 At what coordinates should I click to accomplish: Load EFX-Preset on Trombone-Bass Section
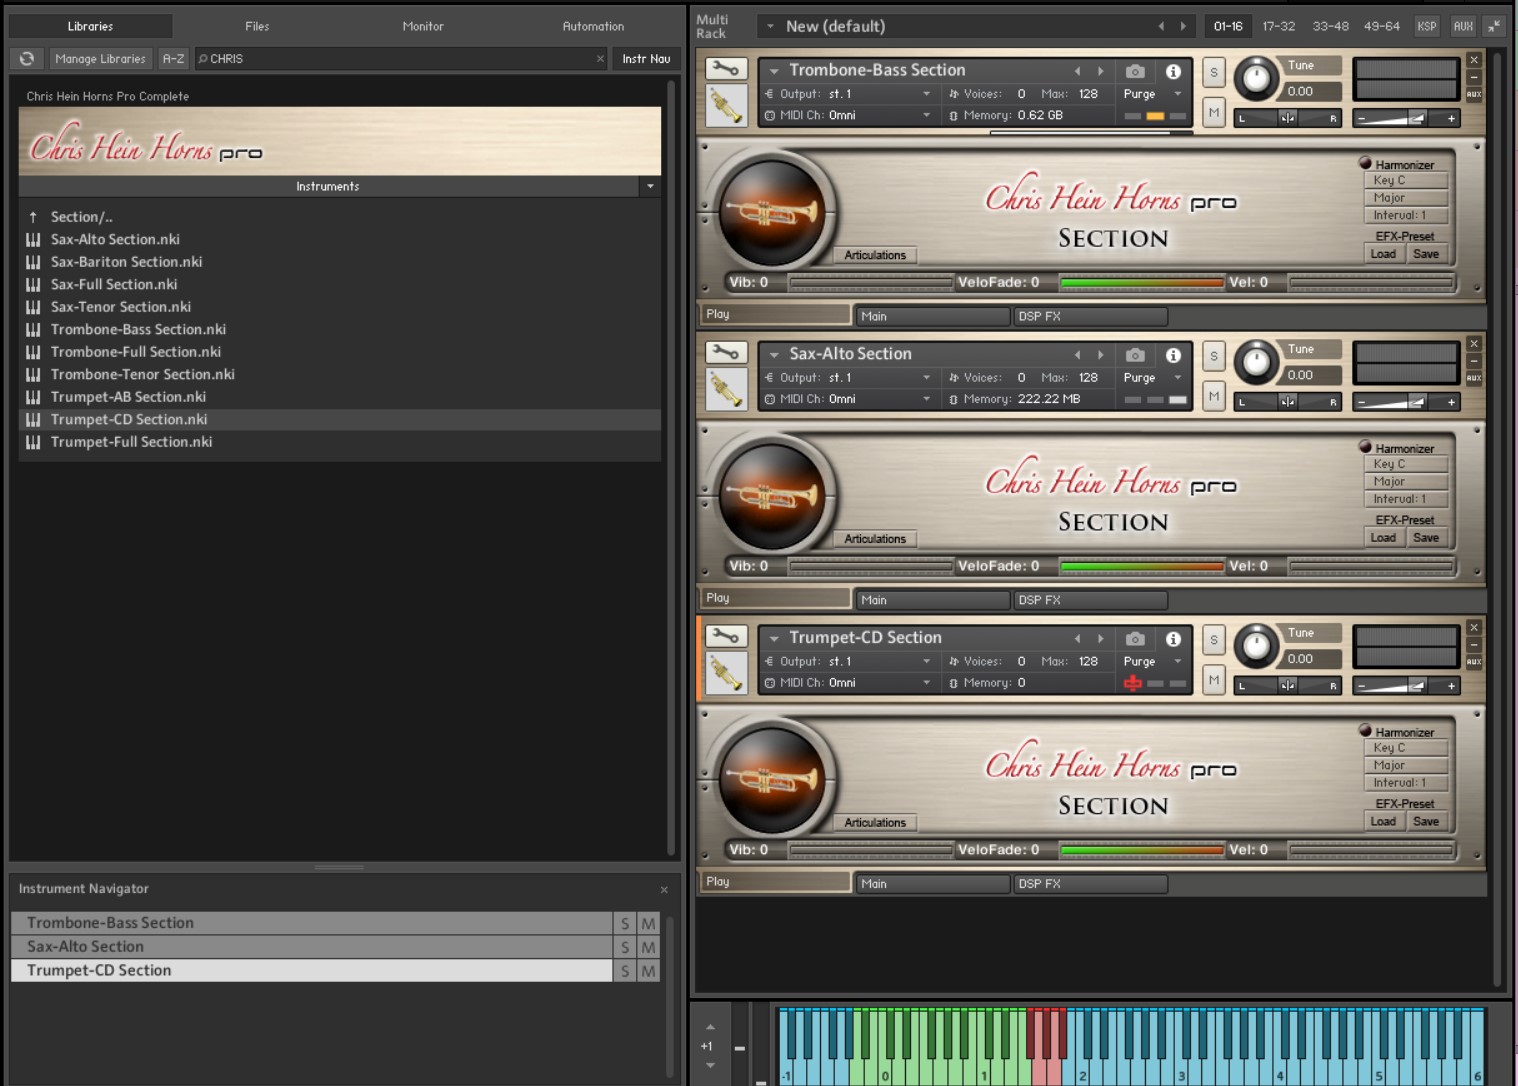(x=1383, y=254)
